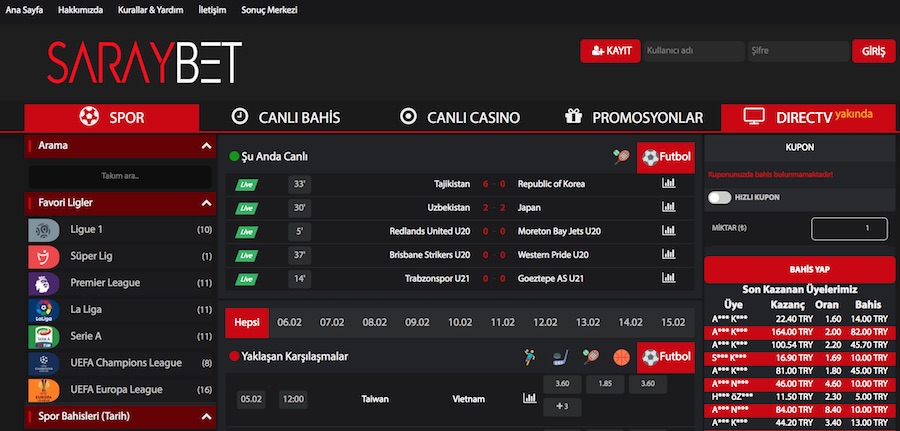The width and height of the screenshot is (900, 431).
Task: Open İletişim link
Action: [212, 10]
